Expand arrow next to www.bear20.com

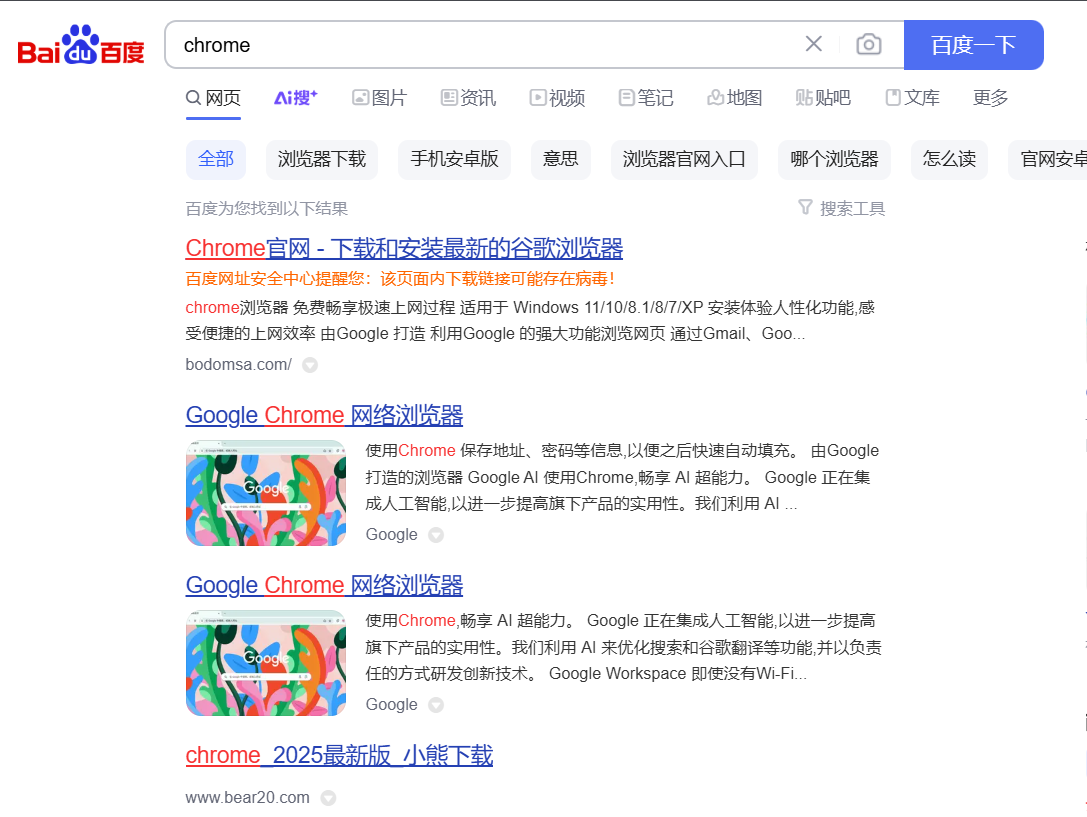(x=328, y=798)
